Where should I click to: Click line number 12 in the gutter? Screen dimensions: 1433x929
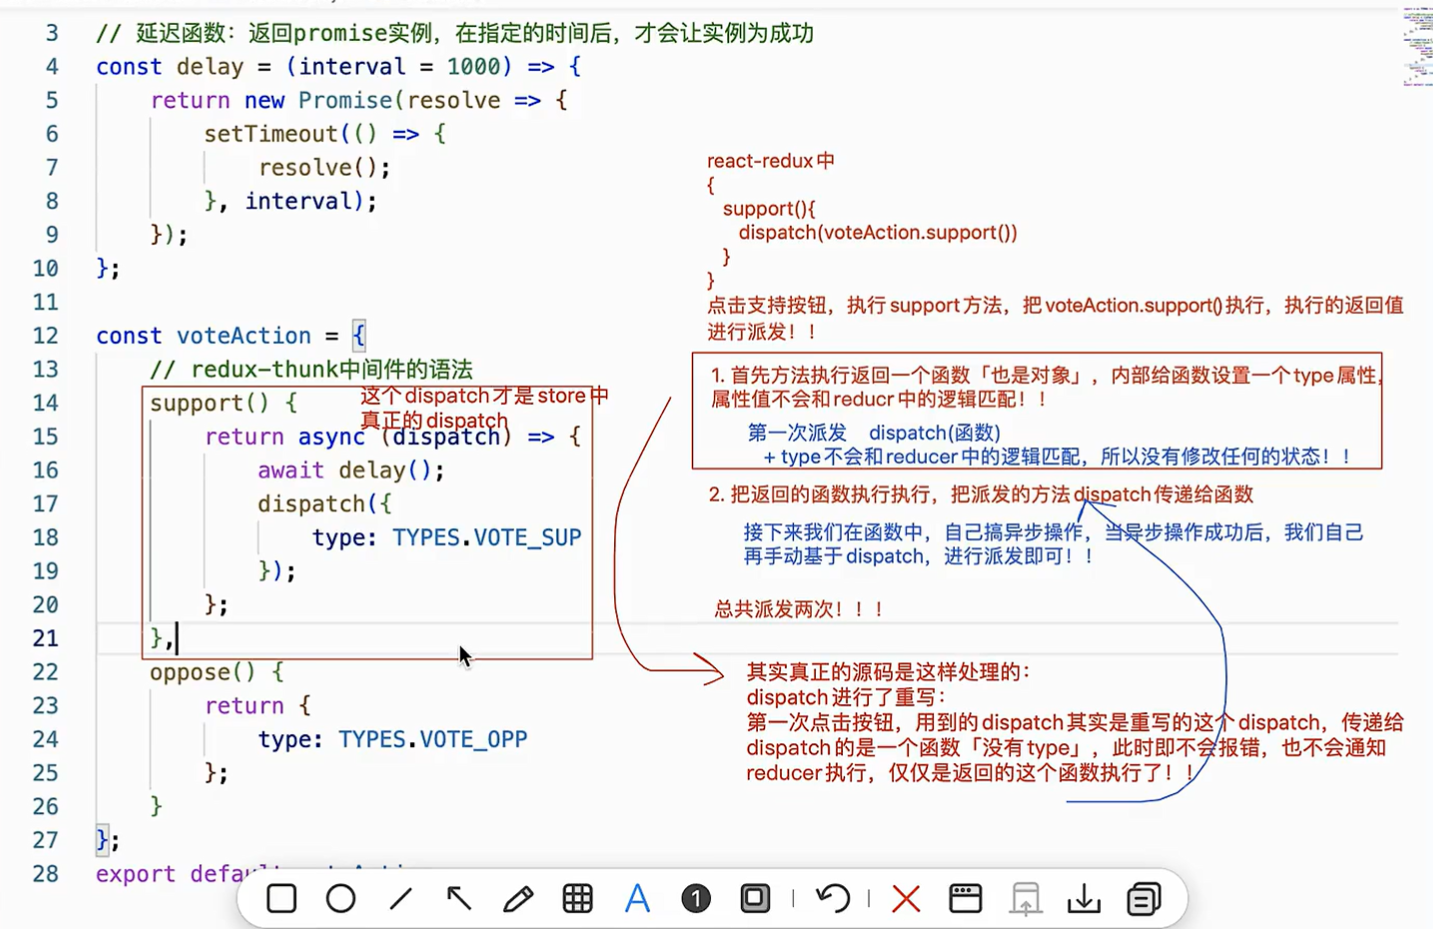pos(45,336)
